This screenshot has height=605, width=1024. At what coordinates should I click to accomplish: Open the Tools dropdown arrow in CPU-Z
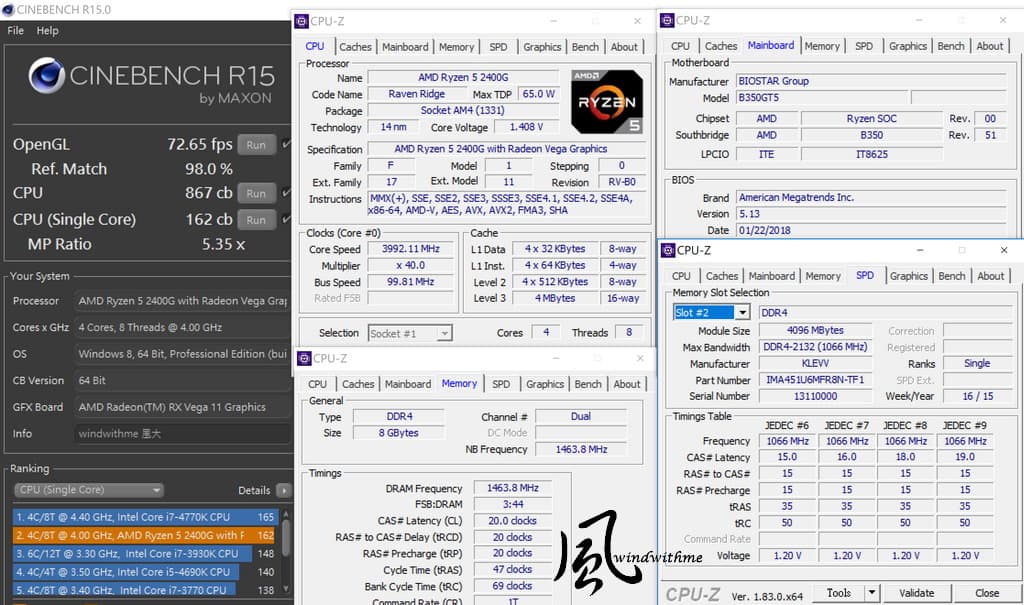pyautogui.click(x=871, y=593)
